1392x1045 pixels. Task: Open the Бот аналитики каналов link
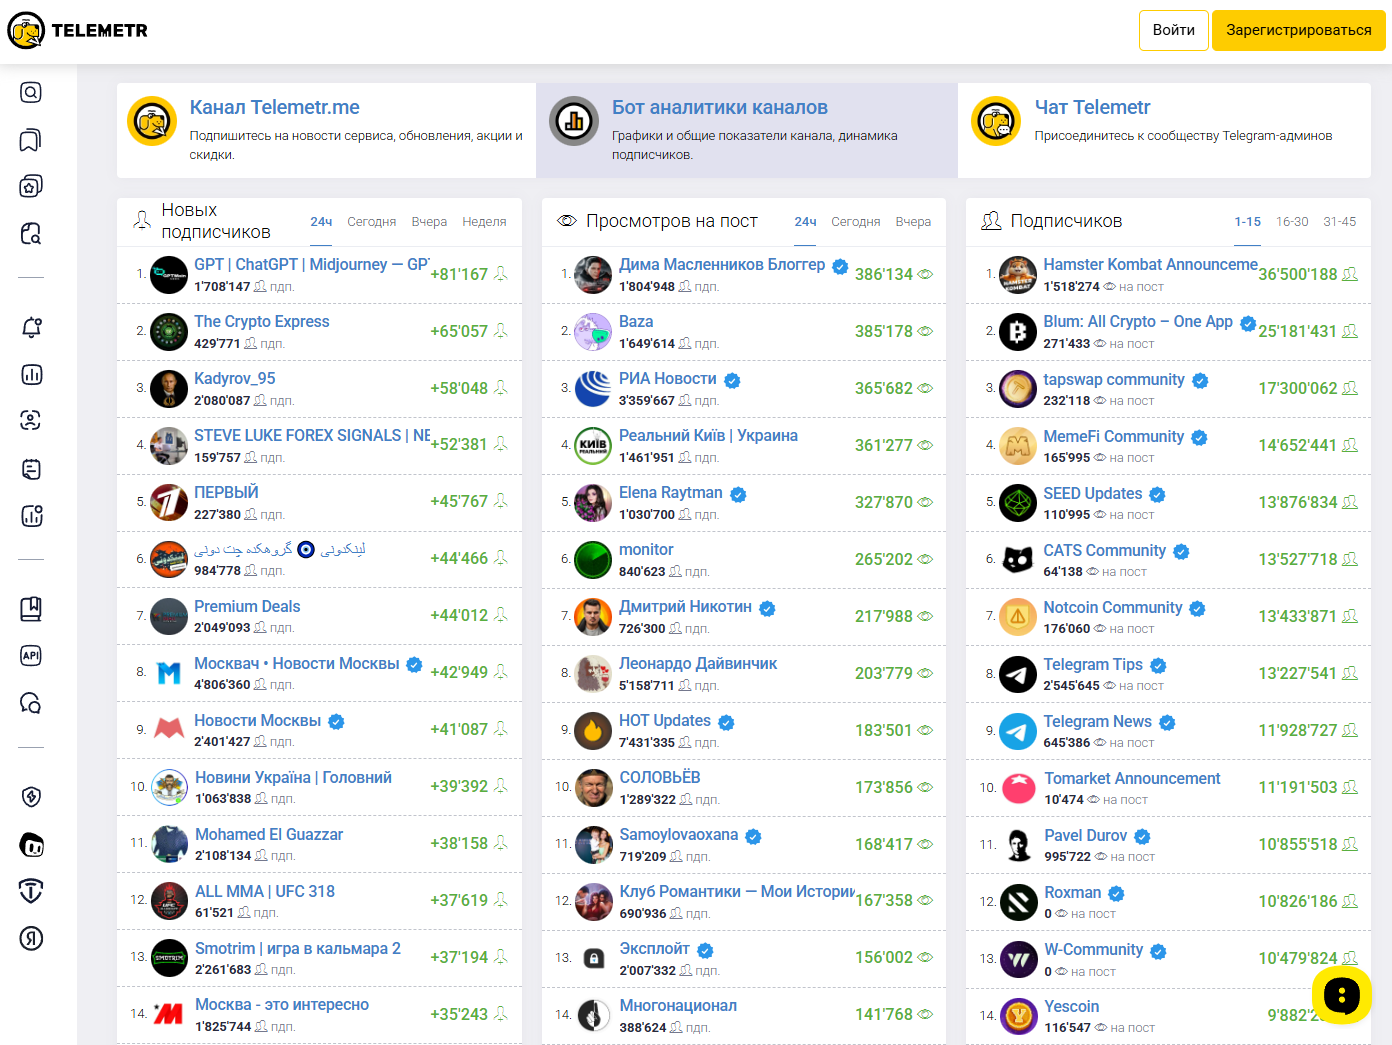[x=720, y=107]
